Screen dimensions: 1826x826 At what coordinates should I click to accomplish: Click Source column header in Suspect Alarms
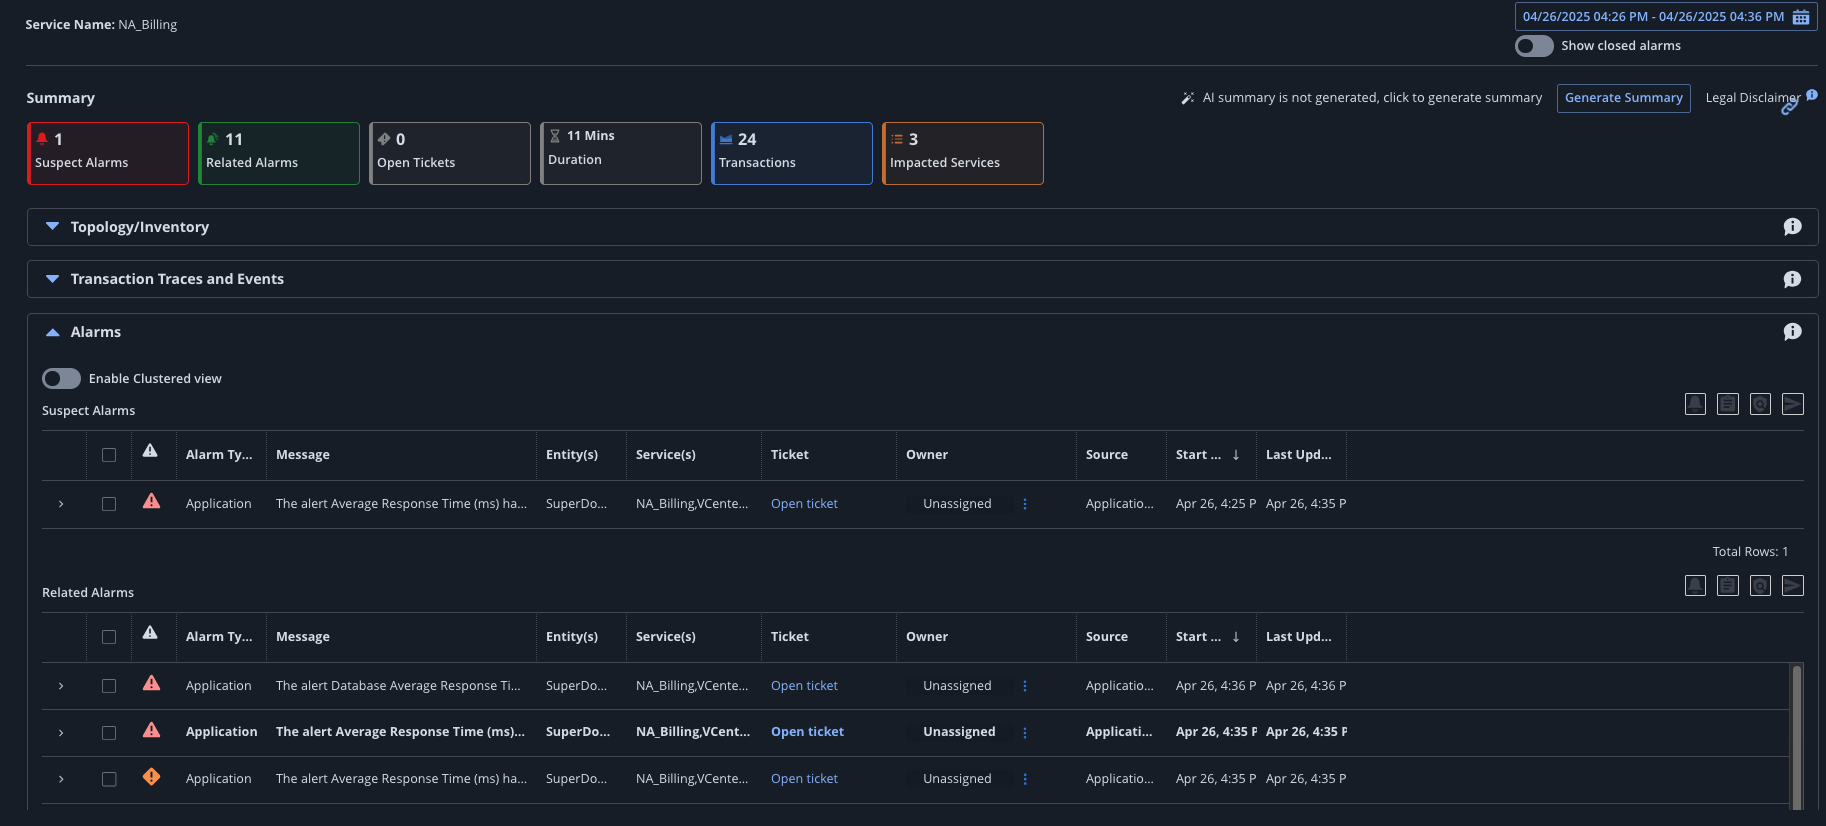click(1107, 455)
